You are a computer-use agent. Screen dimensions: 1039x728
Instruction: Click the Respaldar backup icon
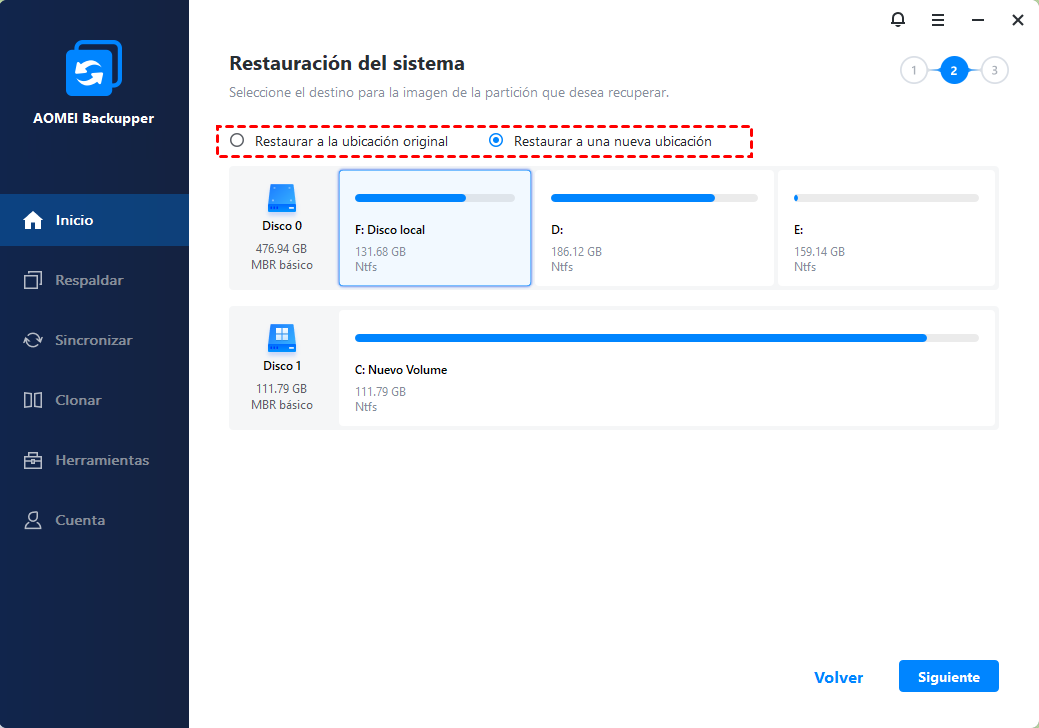click(33, 280)
